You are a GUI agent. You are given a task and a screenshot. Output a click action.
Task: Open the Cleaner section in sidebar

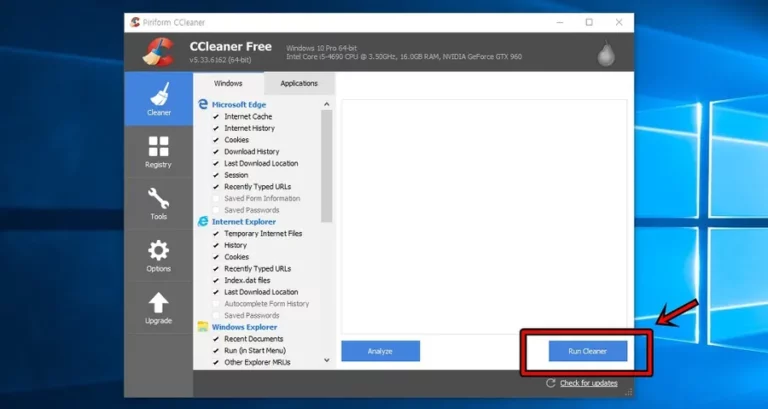tap(158, 99)
